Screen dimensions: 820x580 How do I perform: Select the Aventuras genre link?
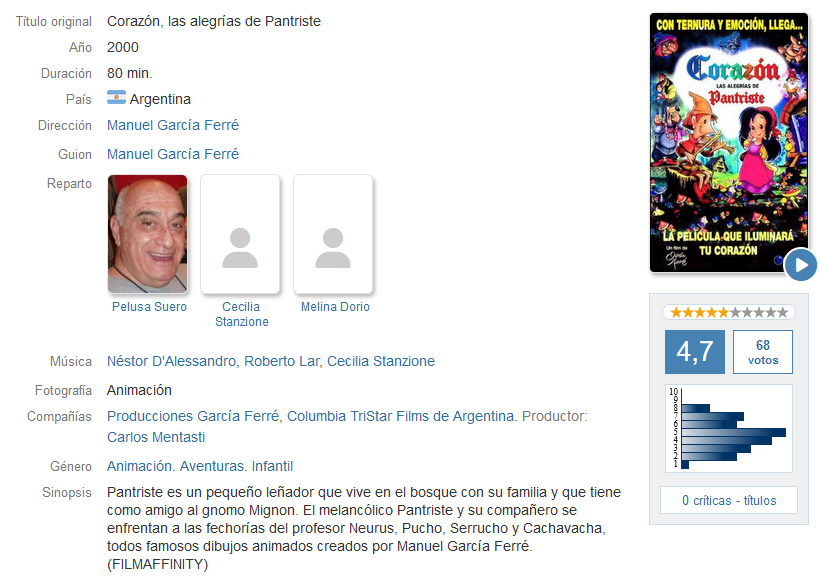(212, 466)
